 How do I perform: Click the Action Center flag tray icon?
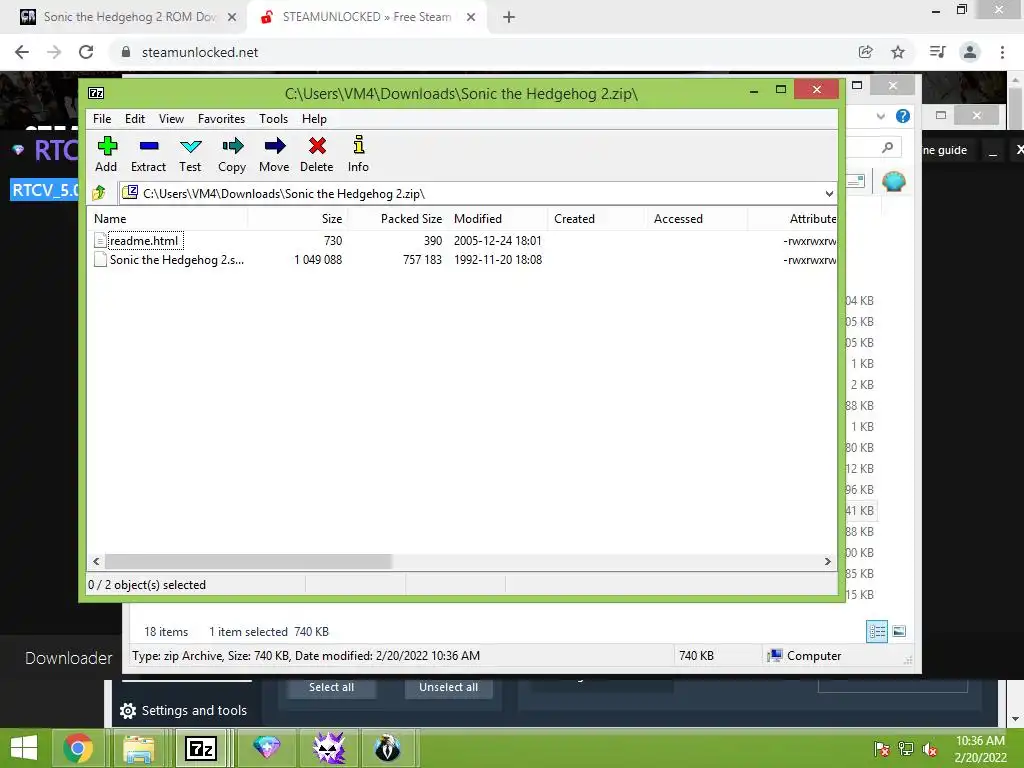click(x=882, y=749)
